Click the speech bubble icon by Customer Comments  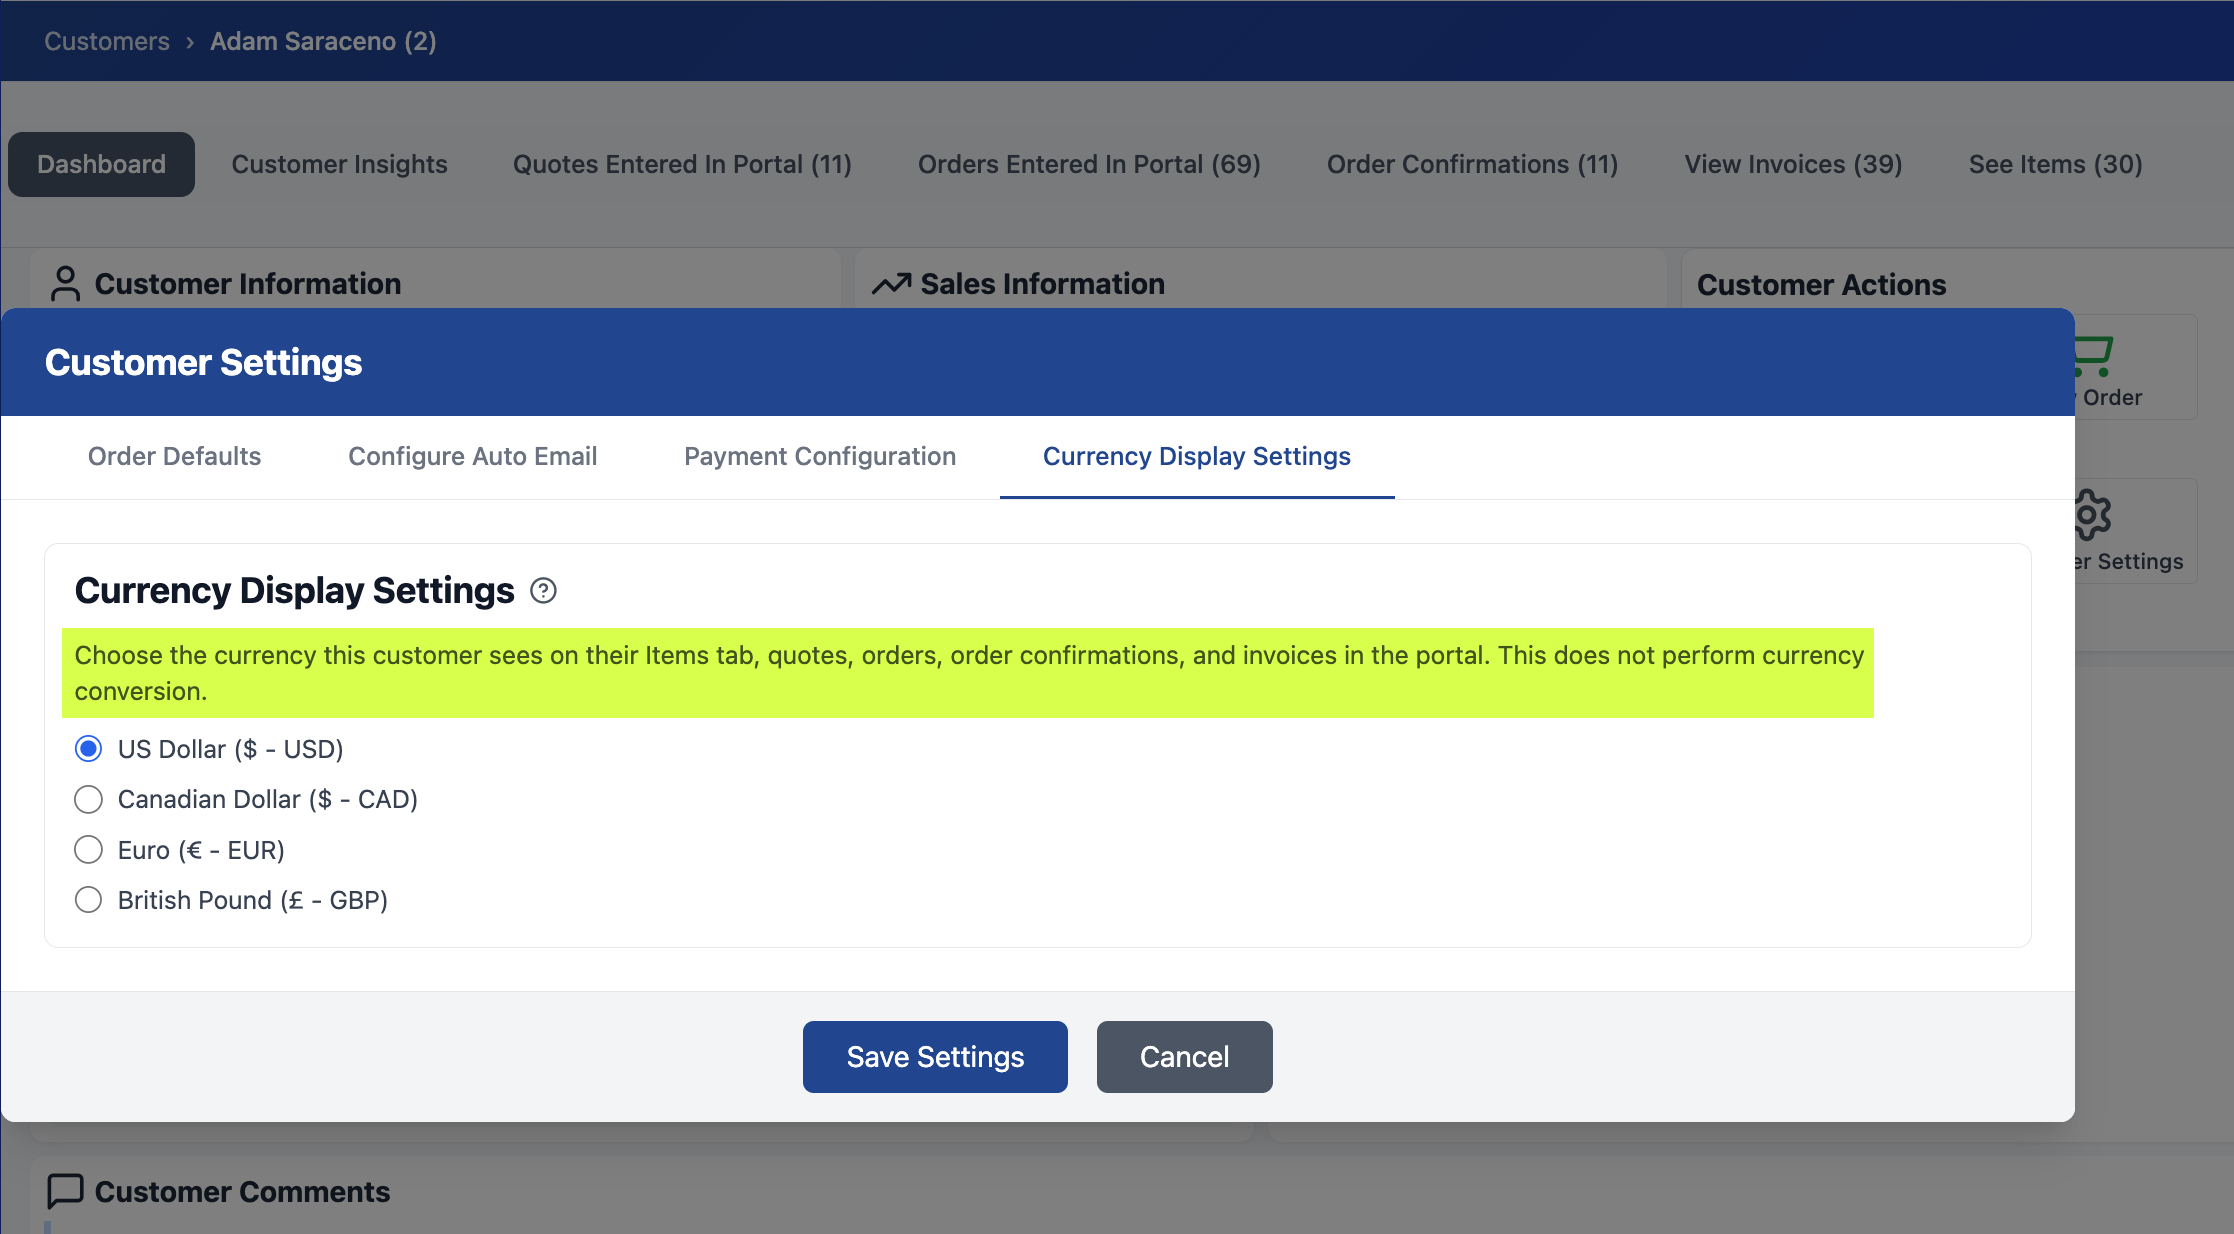65,1191
